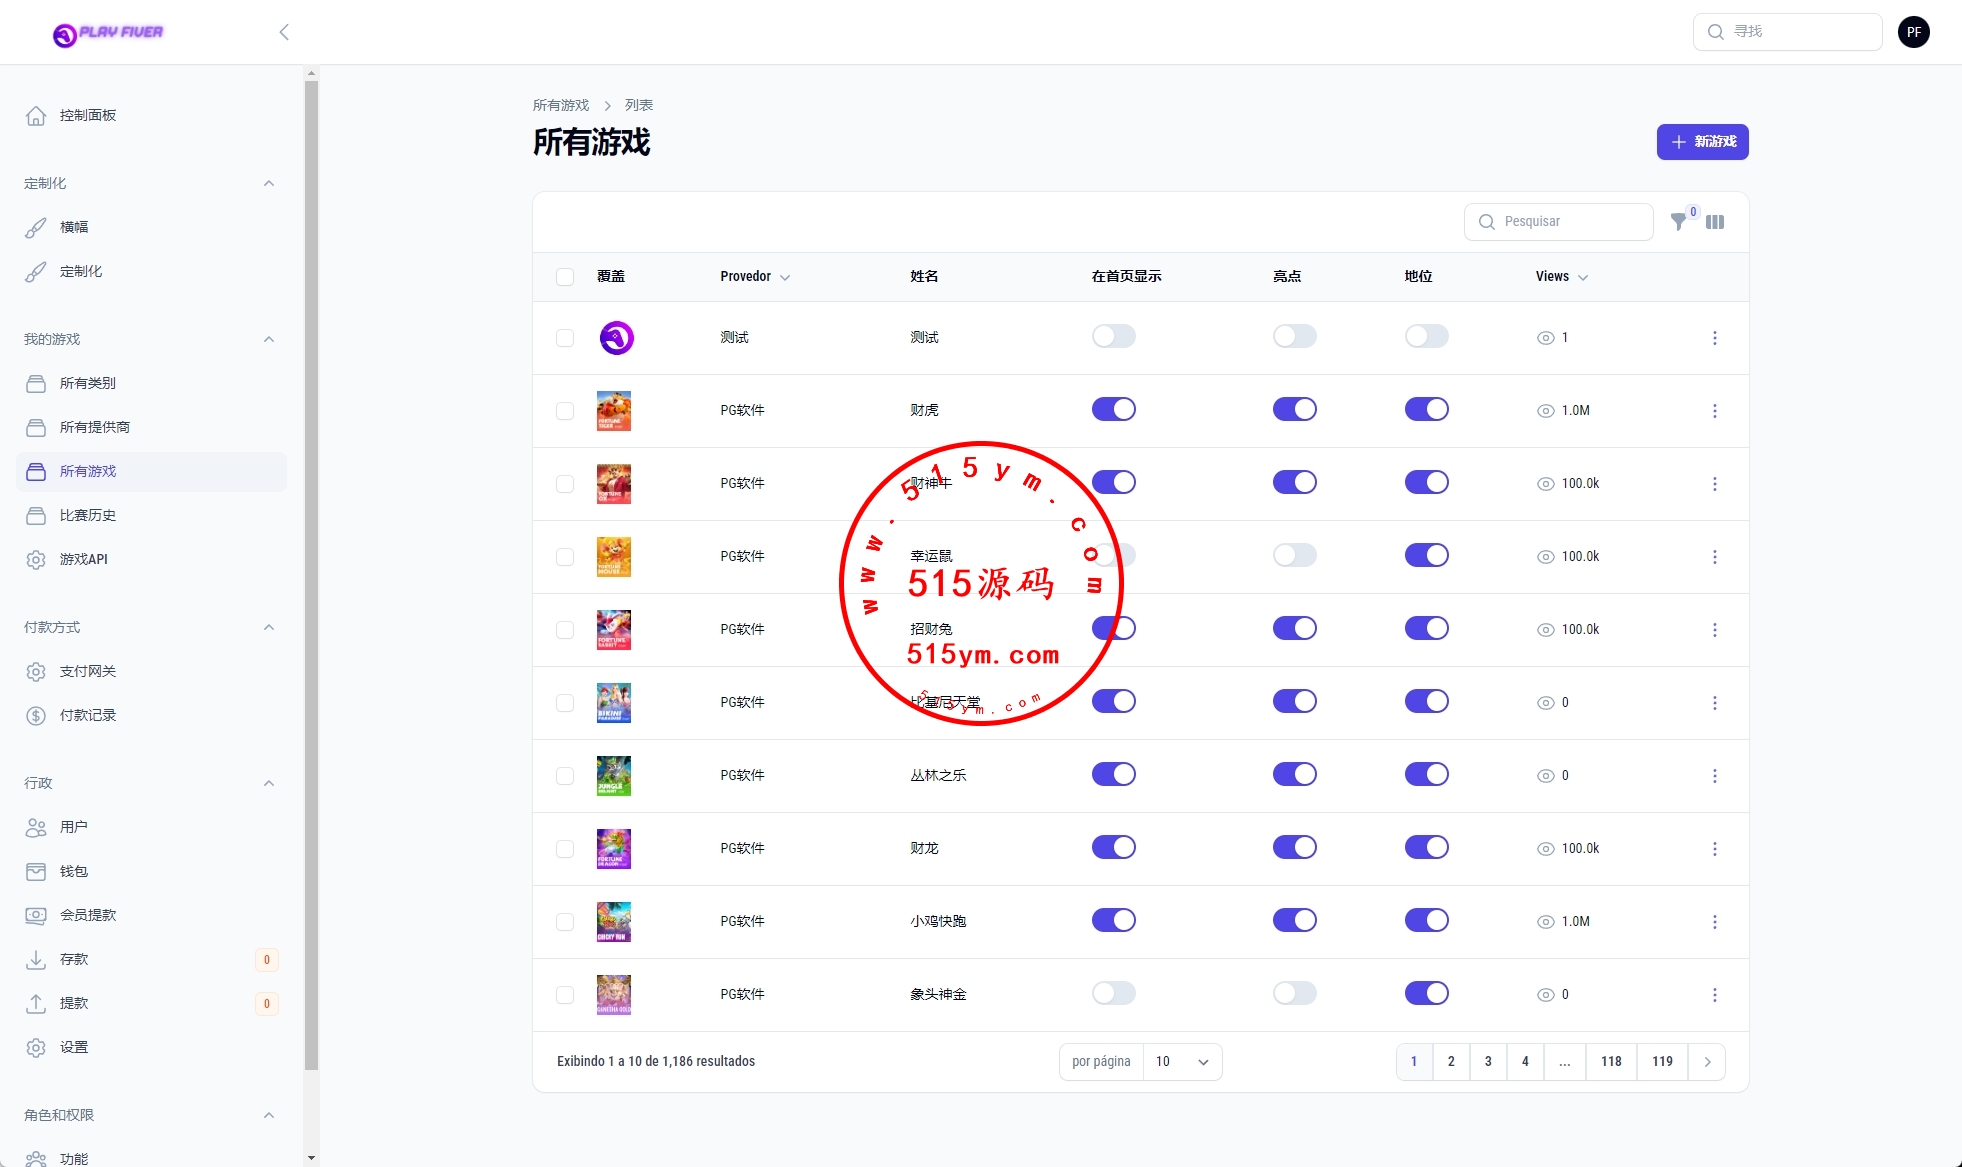The width and height of the screenshot is (1962, 1167).
Task: Collapse the 我的游戏 sidebar section
Action: [268, 339]
